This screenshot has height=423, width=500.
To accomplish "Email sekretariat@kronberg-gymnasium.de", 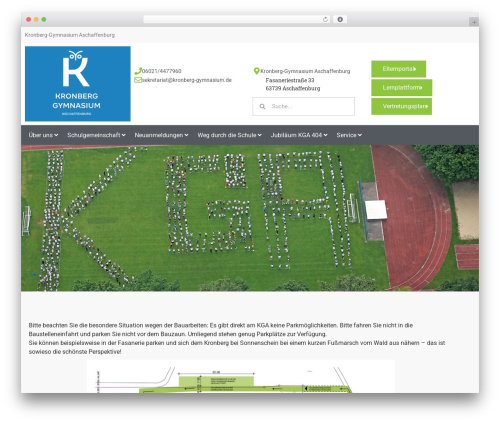I will point(187,80).
